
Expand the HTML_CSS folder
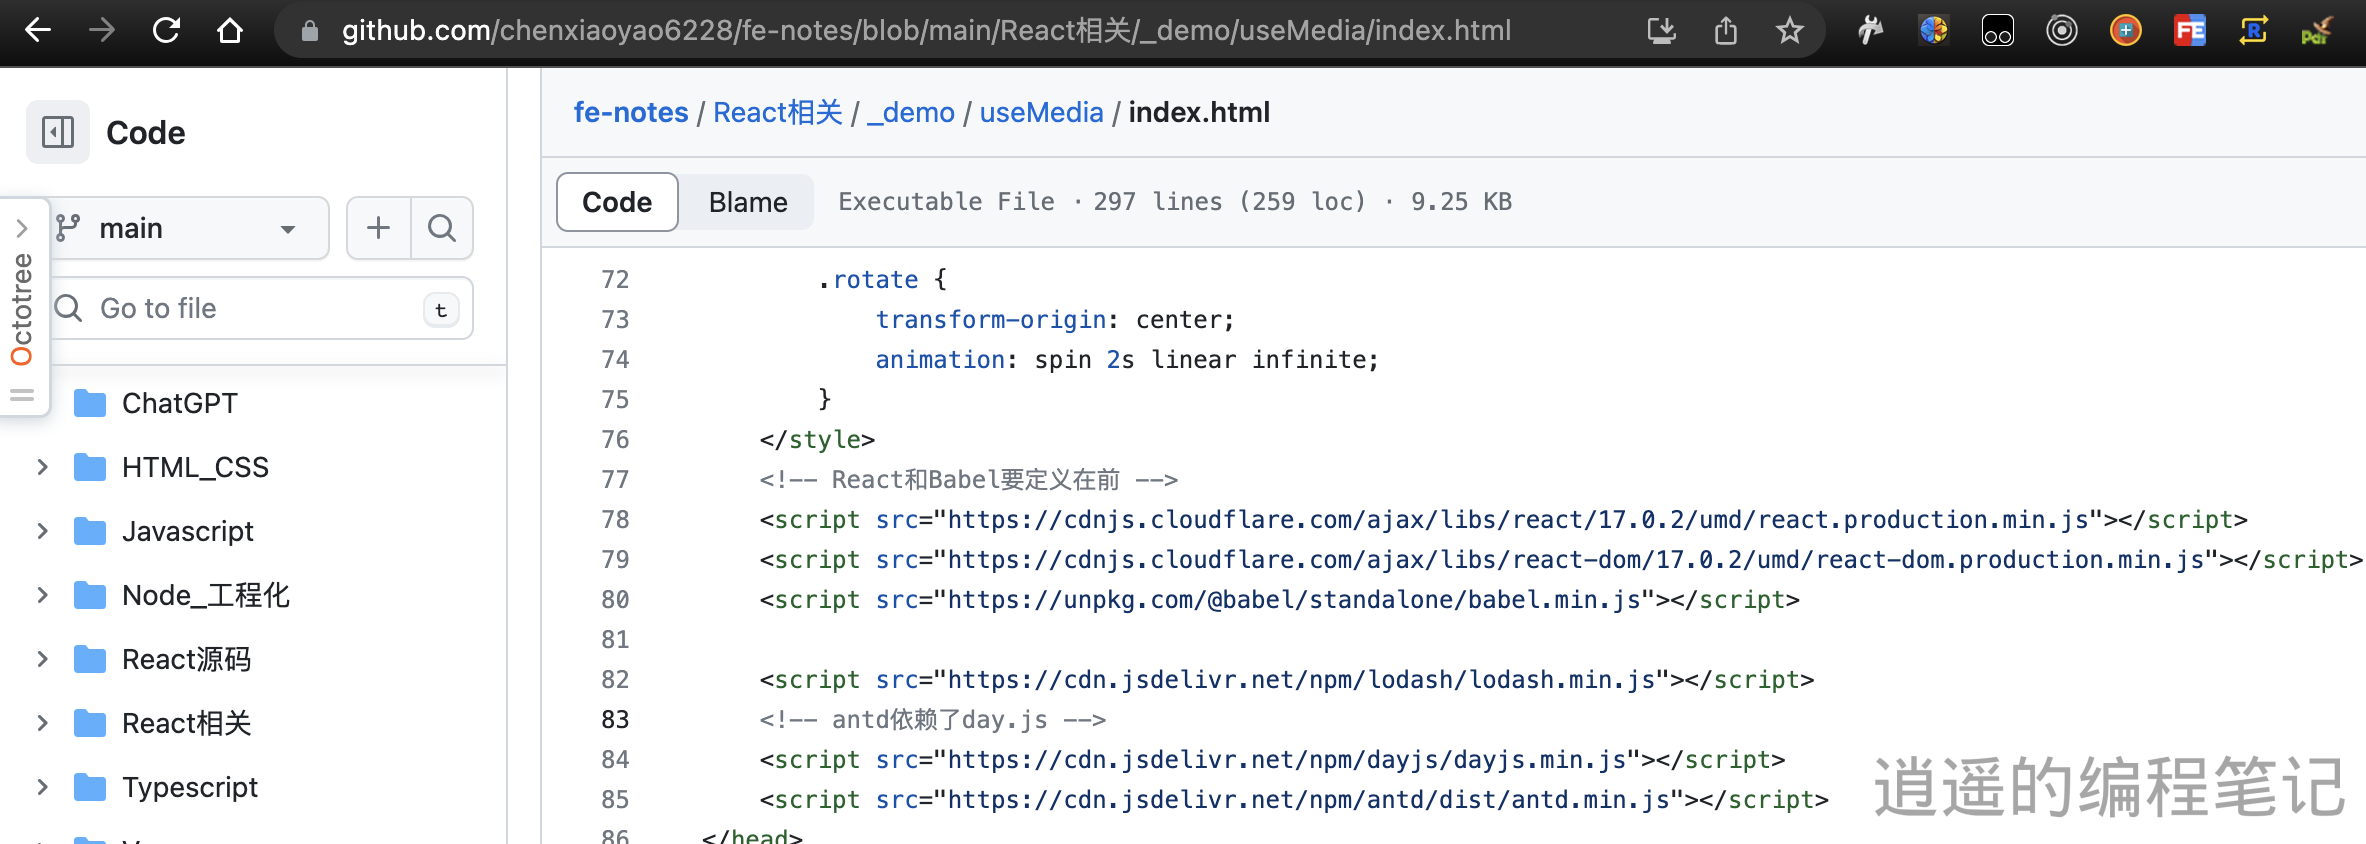coord(42,467)
